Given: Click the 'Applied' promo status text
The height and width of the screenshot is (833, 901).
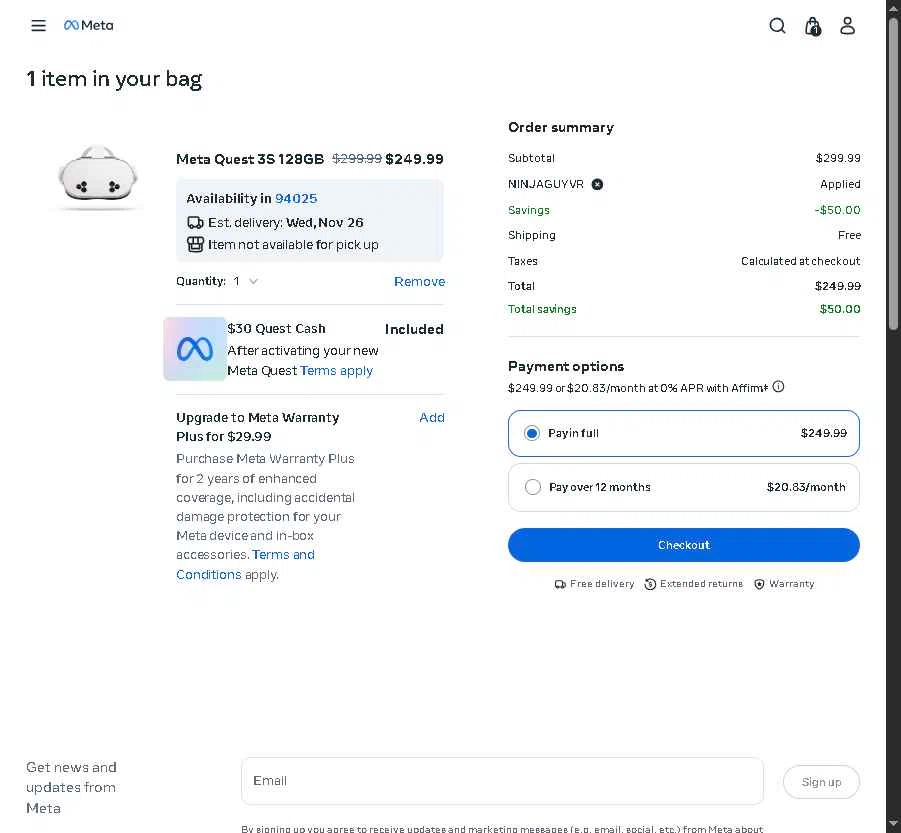Looking at the screenshot, I should click(840, 184).
